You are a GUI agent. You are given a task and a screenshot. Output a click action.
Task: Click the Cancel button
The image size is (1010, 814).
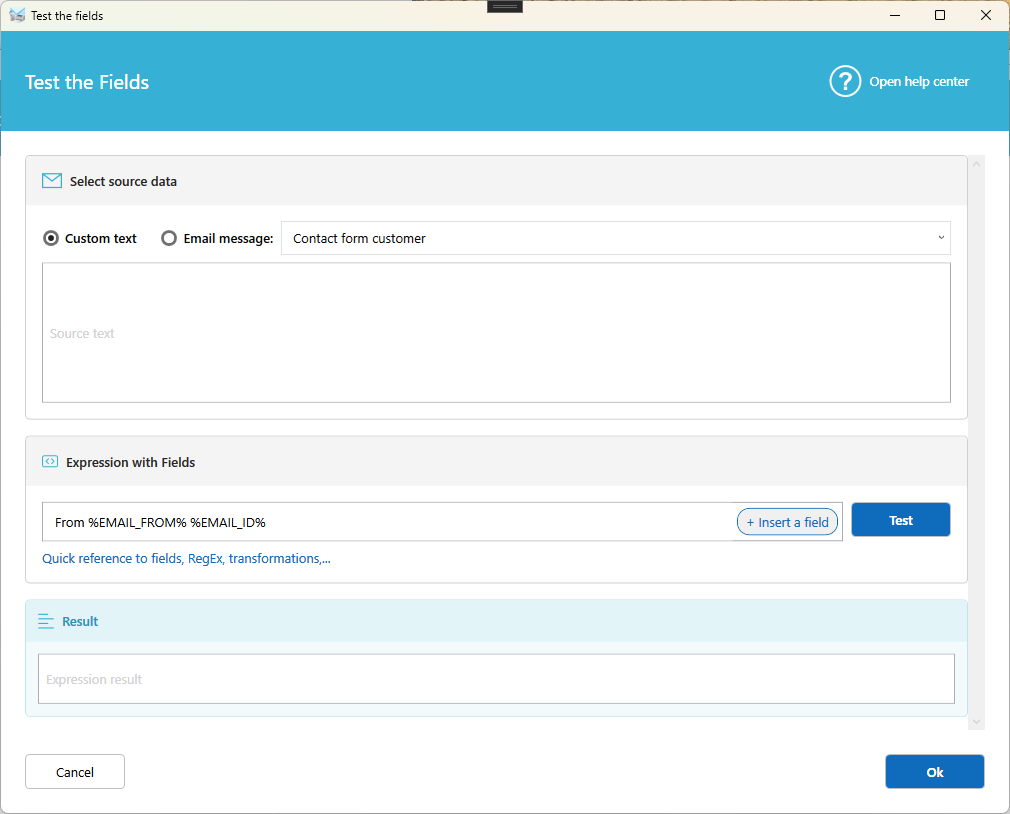tap(75, 771)
